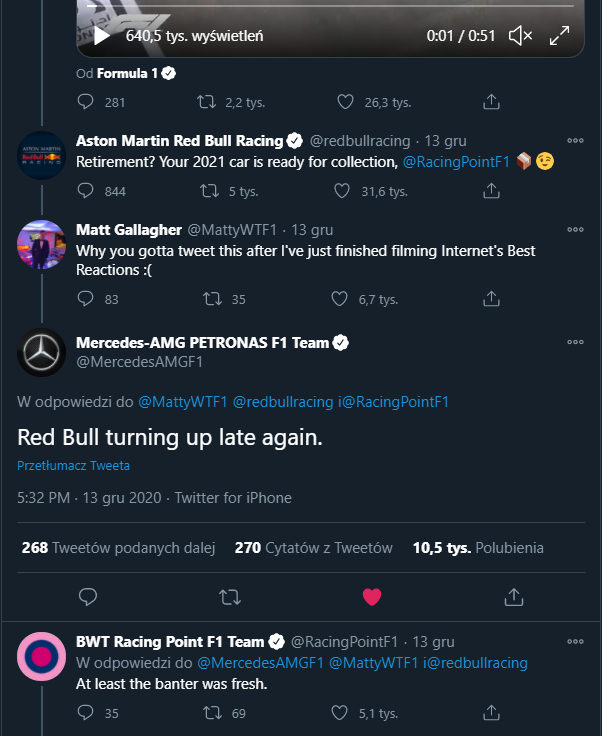Reply to the Mercedes-AMG main tweet
The height and width of the screenshot is (736, 602).
click(87, 597)
